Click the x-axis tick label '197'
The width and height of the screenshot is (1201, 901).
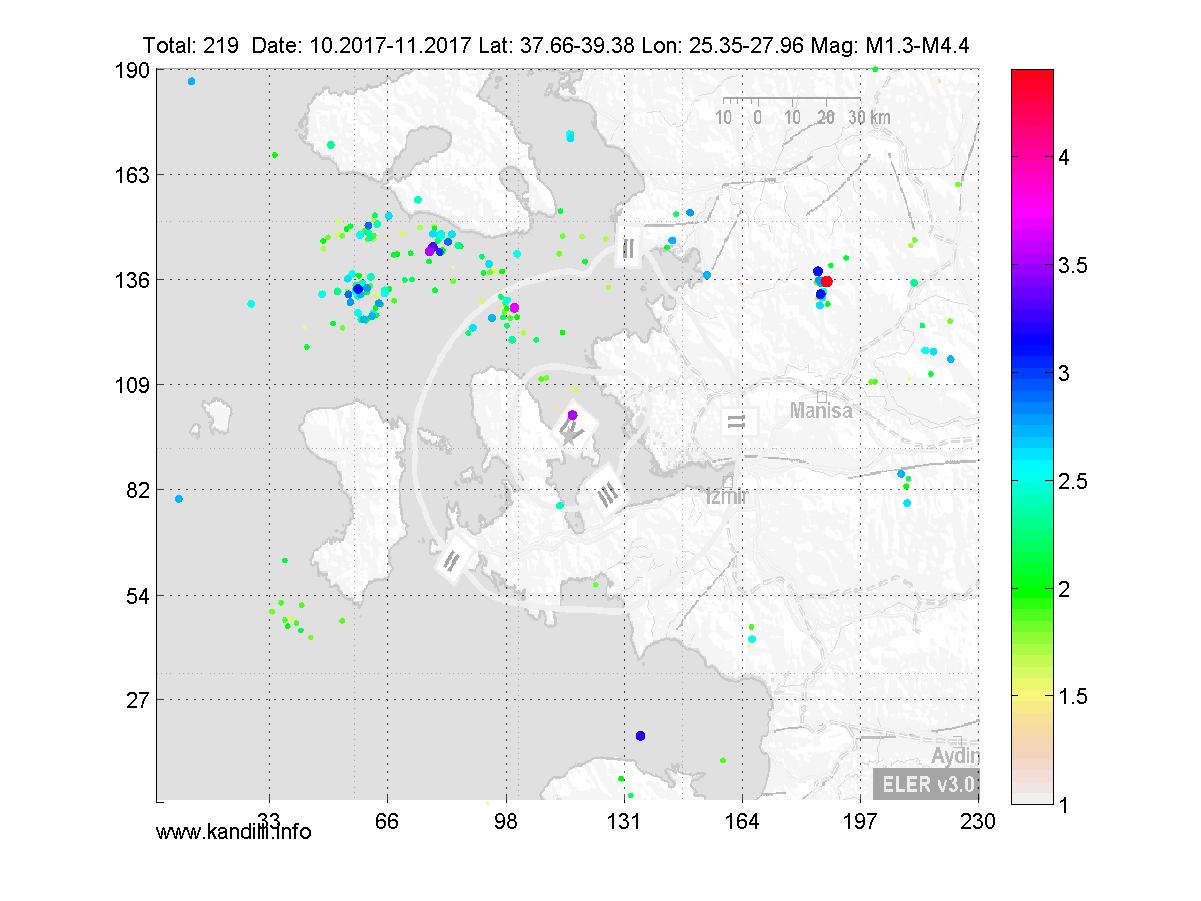click(860, 820)
